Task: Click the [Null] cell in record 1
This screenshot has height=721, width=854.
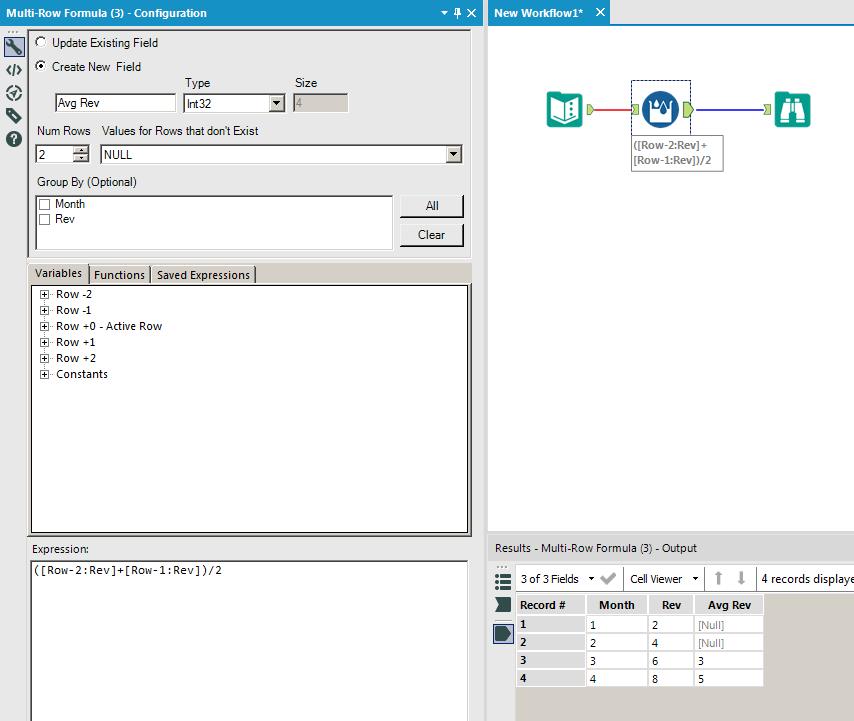Action: click(729, 625)
